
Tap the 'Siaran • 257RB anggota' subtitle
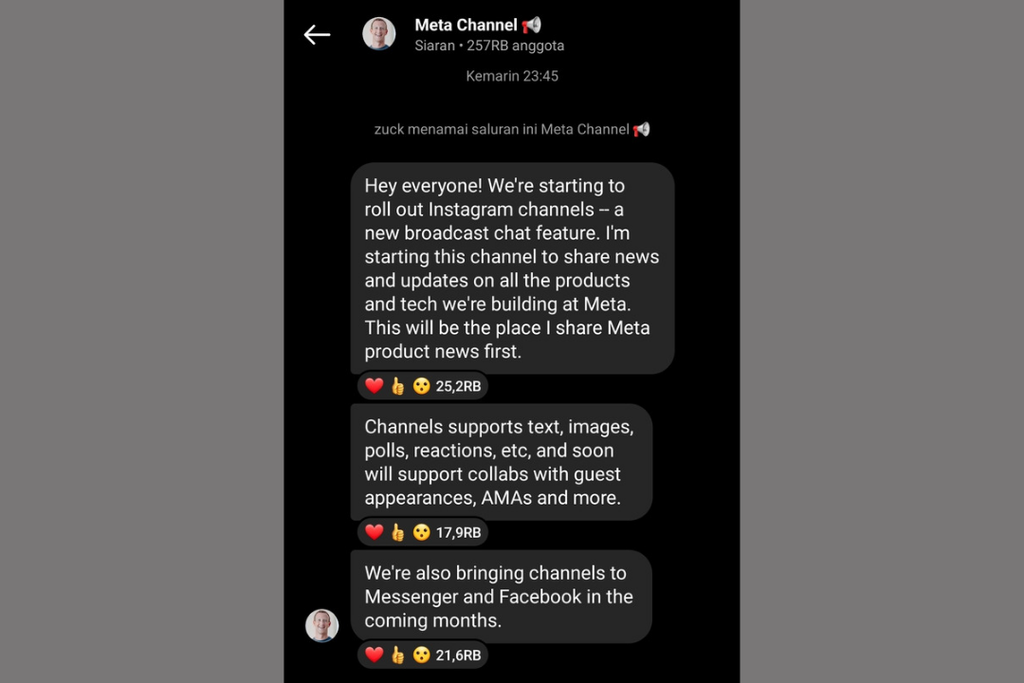[x=489, y=46]
